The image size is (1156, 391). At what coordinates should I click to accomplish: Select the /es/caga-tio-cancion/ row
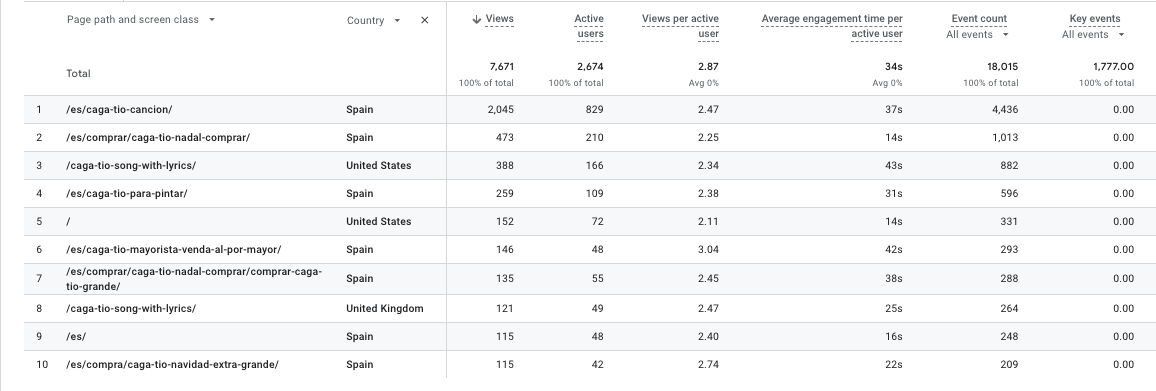589,109
